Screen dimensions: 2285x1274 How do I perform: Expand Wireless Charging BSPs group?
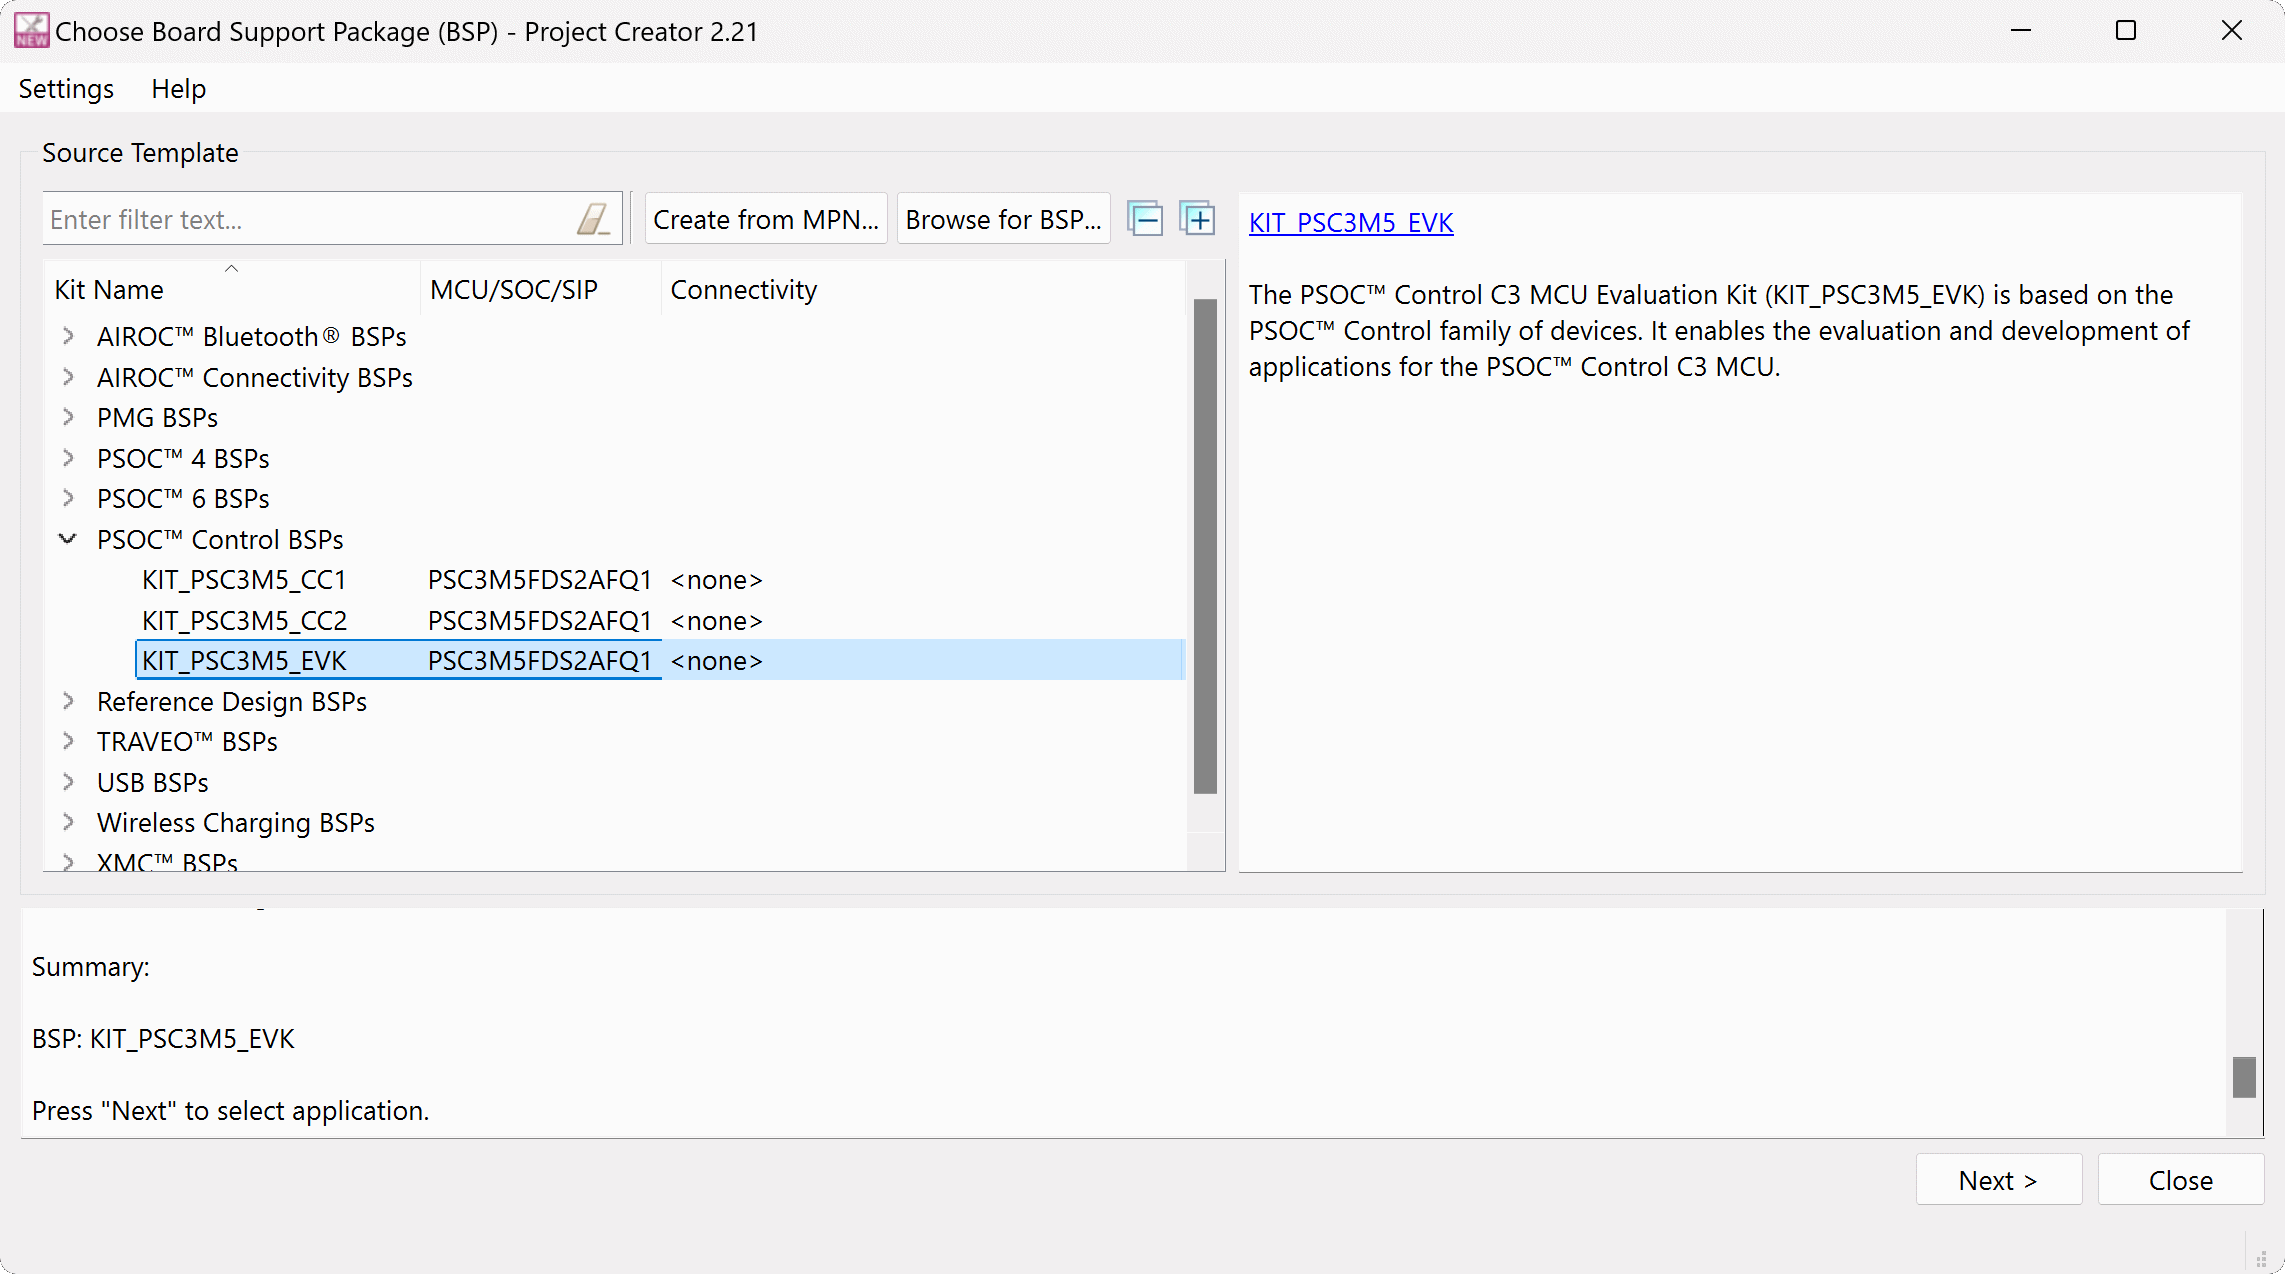pos(68,822)
